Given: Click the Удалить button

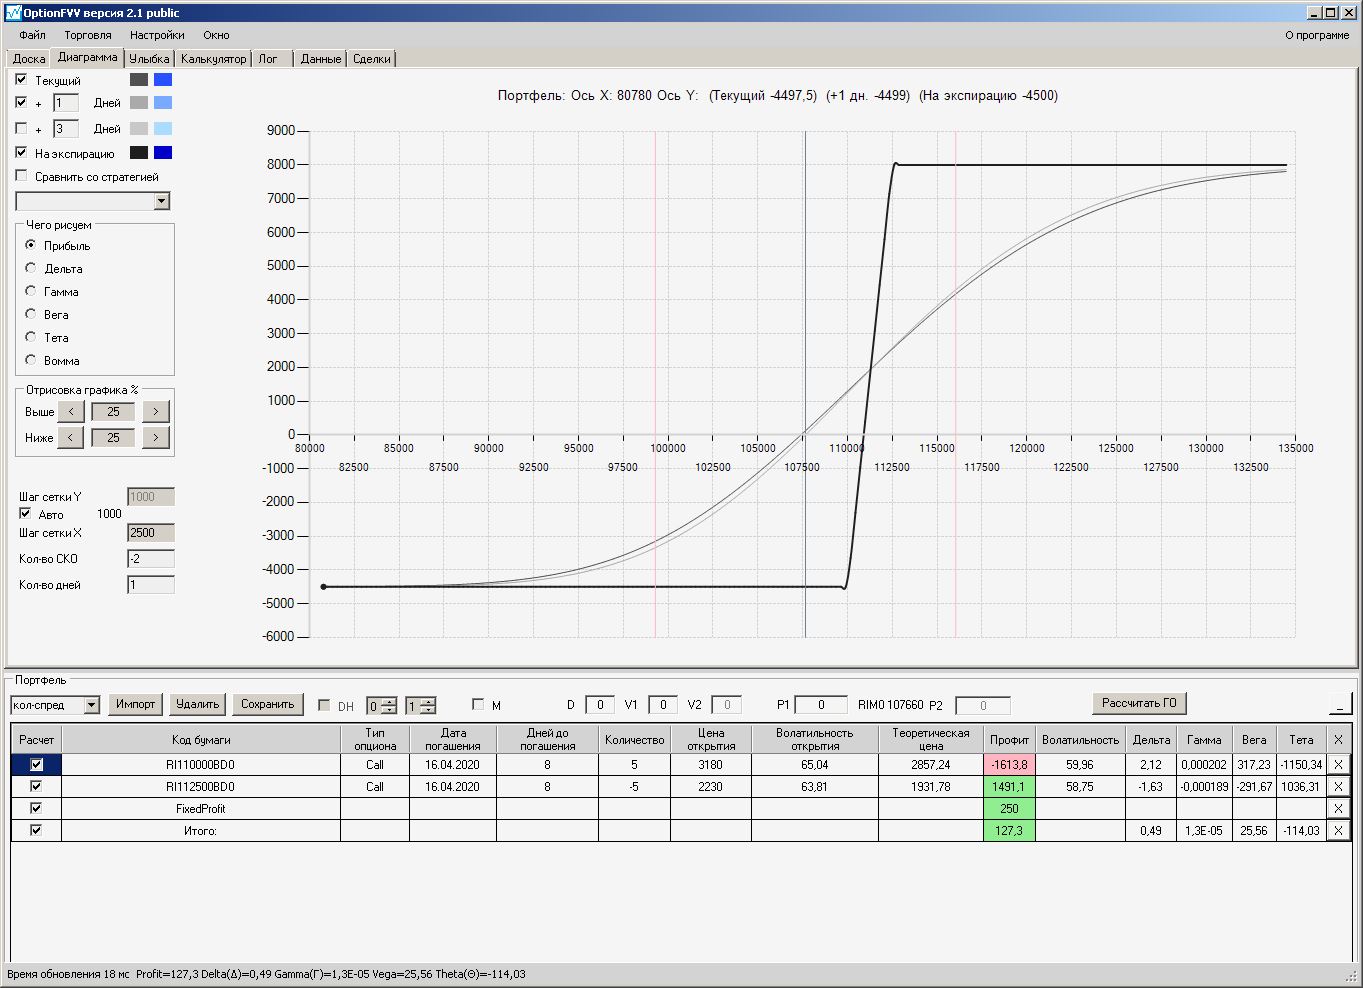Looking at the screenshot, I should point(197,704).
